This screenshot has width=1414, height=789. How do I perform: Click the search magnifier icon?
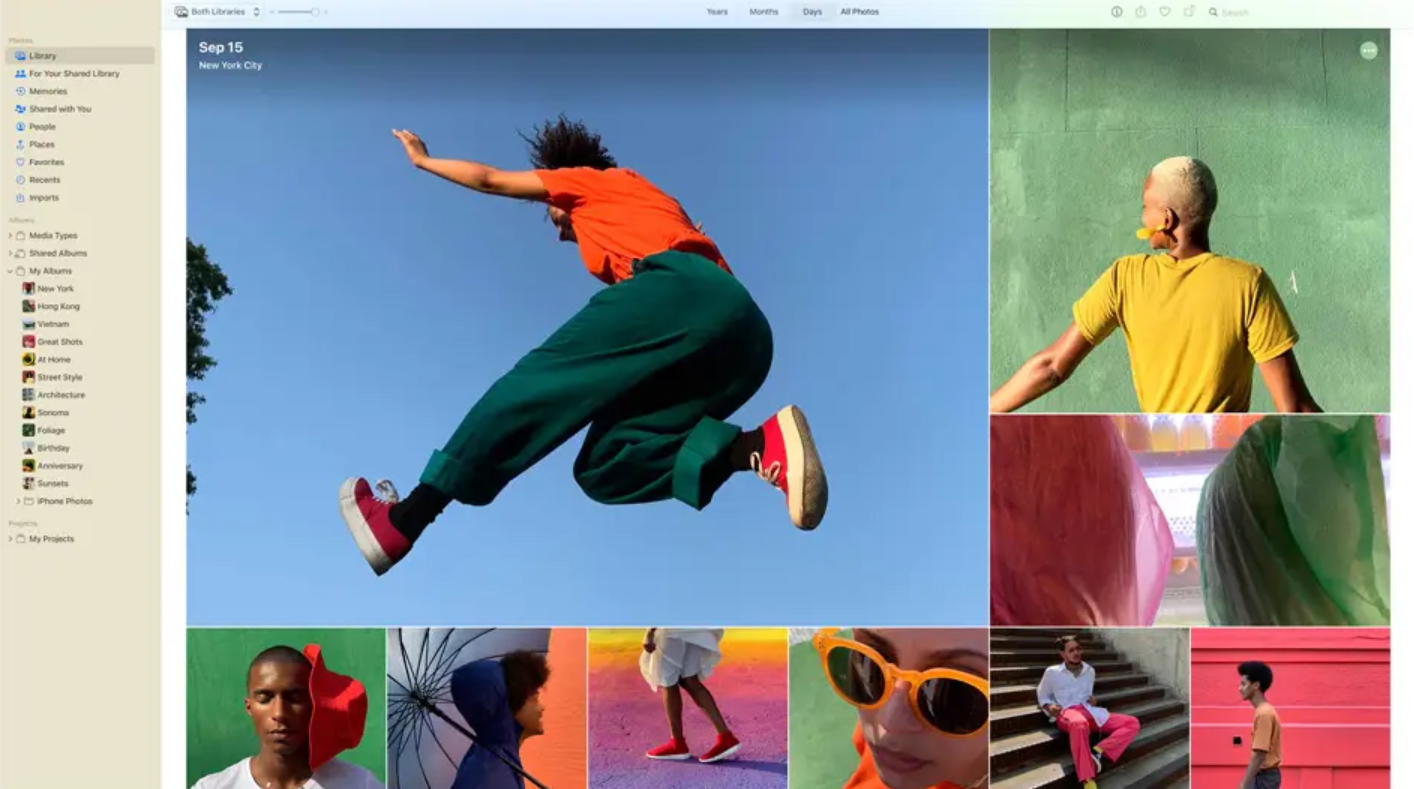coord(1213,12)
